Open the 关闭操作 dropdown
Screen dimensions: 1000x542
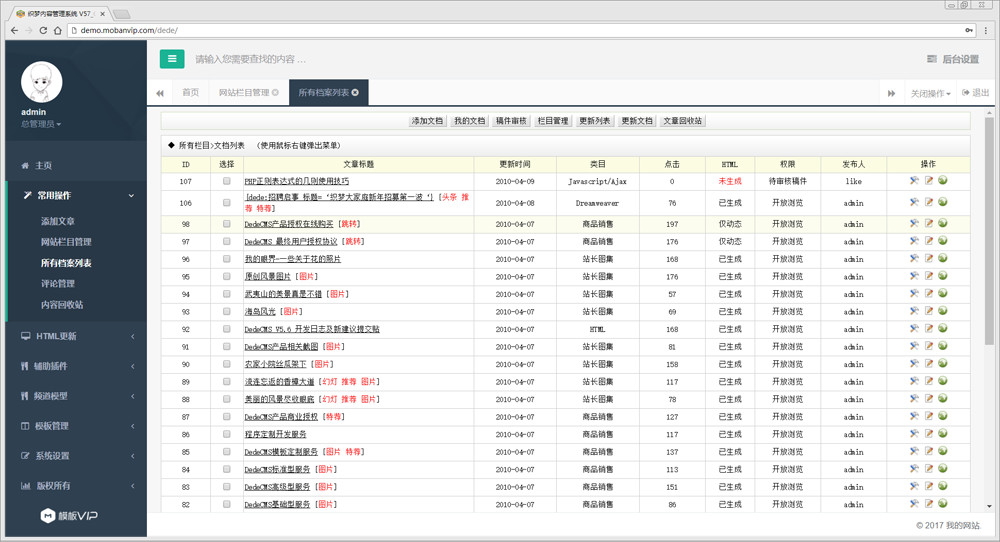pyautogui.click(x=930, y=93)
